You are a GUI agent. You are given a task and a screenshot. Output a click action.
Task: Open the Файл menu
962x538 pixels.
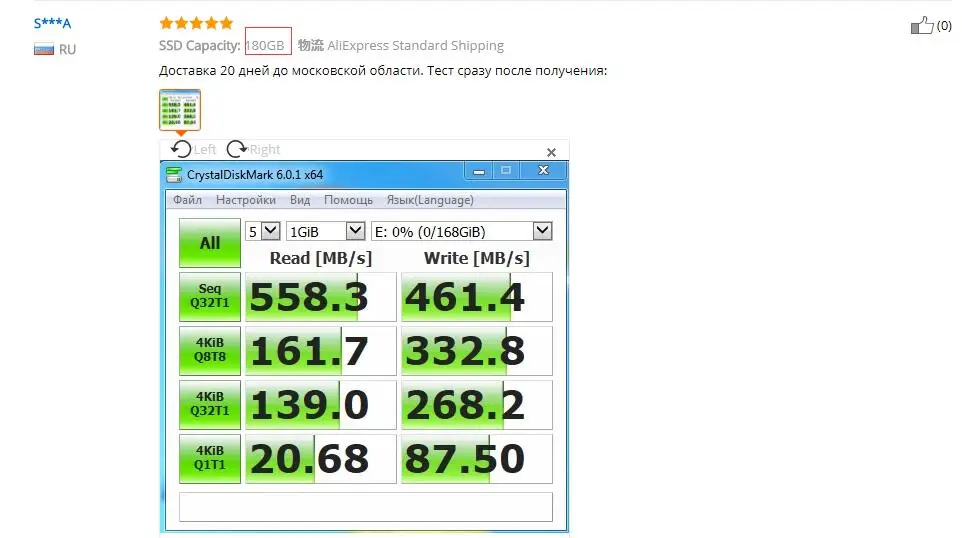tap(187, 200)
